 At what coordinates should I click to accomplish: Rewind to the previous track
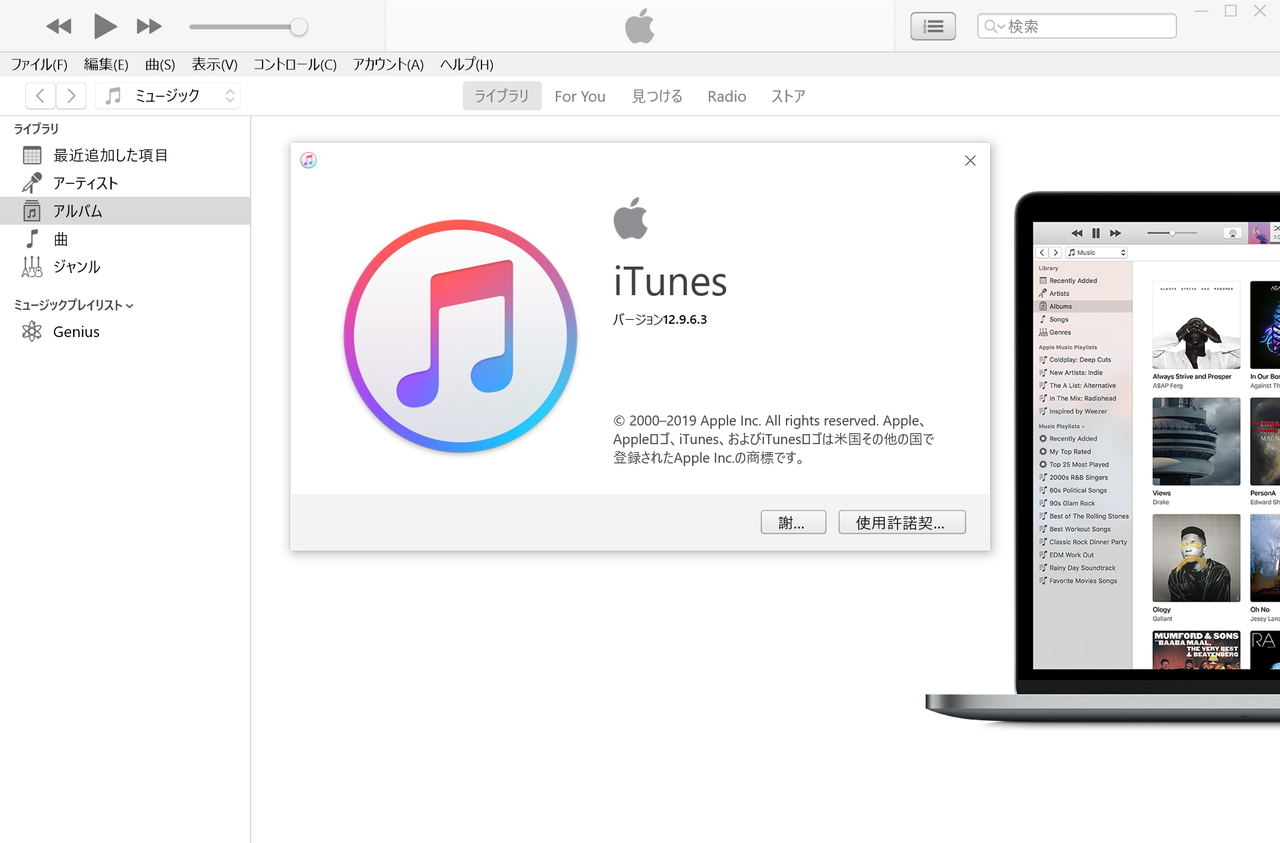pyautogui.click(x=58, y=26)
